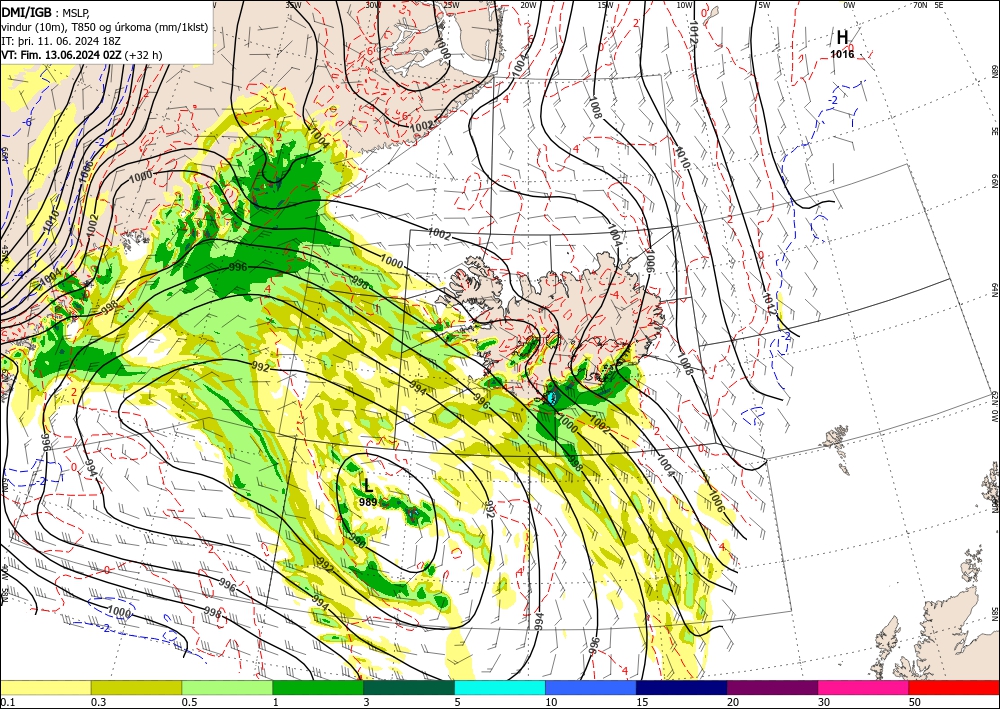The height and width of the screenshot is (709, 1000).
Task: Click the olive 0.3–0.5 legend swatch
Action: 136,687
